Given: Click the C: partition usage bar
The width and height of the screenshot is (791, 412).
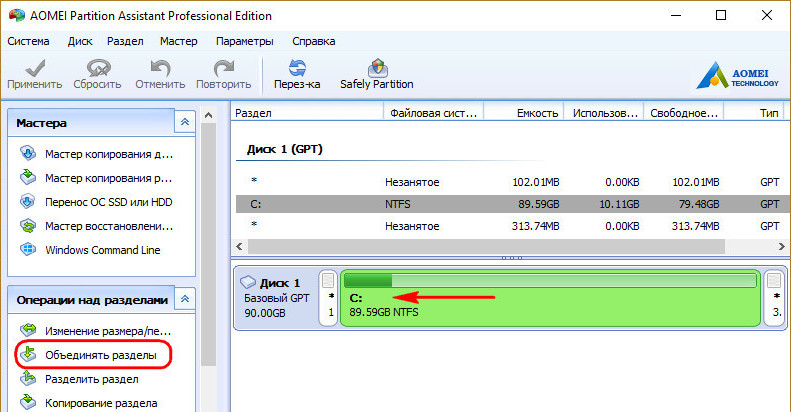Looking at the screenshot, I should click(x=550, y=280).
